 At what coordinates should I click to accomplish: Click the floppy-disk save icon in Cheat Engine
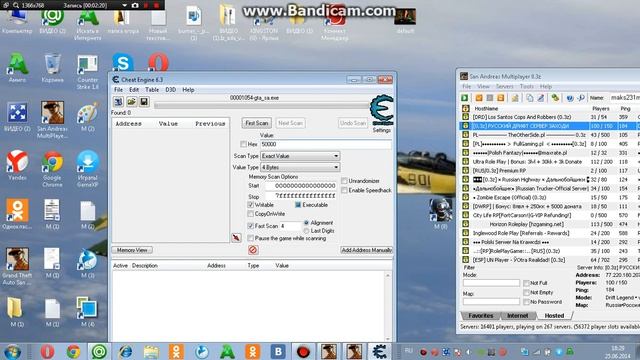144,102
